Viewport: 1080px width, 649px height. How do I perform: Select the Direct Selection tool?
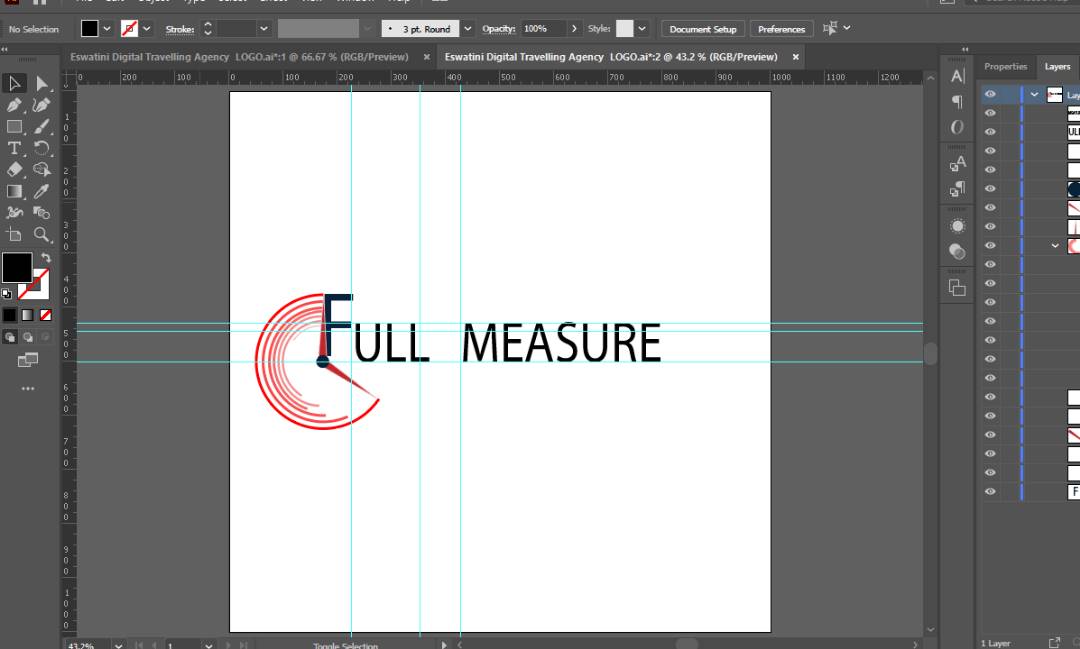pyautogui.click(x=42, y=84)
